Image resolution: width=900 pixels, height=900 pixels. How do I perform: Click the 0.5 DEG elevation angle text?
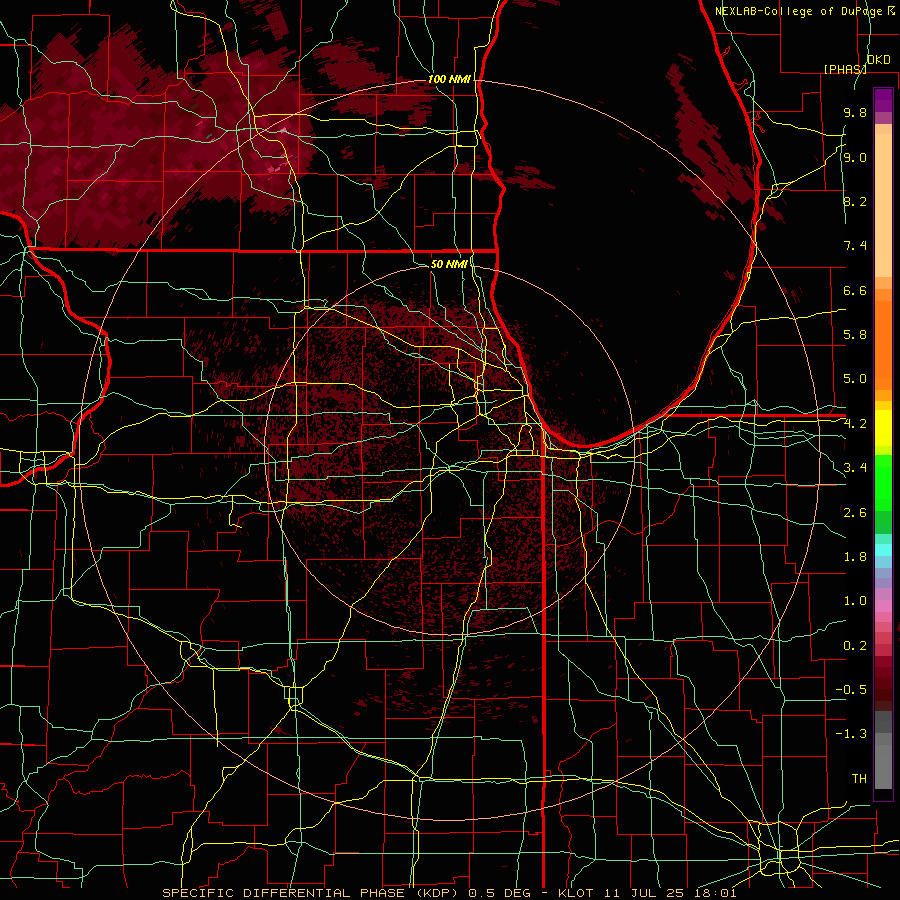pos(500,893)
